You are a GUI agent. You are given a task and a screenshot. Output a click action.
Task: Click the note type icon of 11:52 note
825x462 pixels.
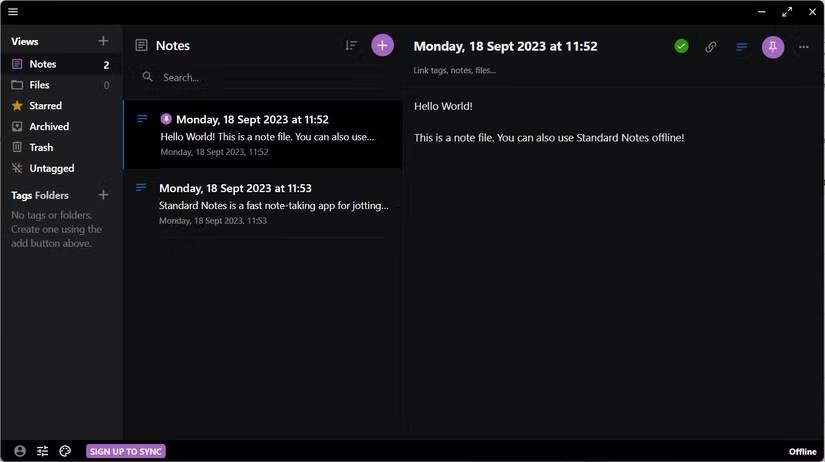(x=142, y=119)
